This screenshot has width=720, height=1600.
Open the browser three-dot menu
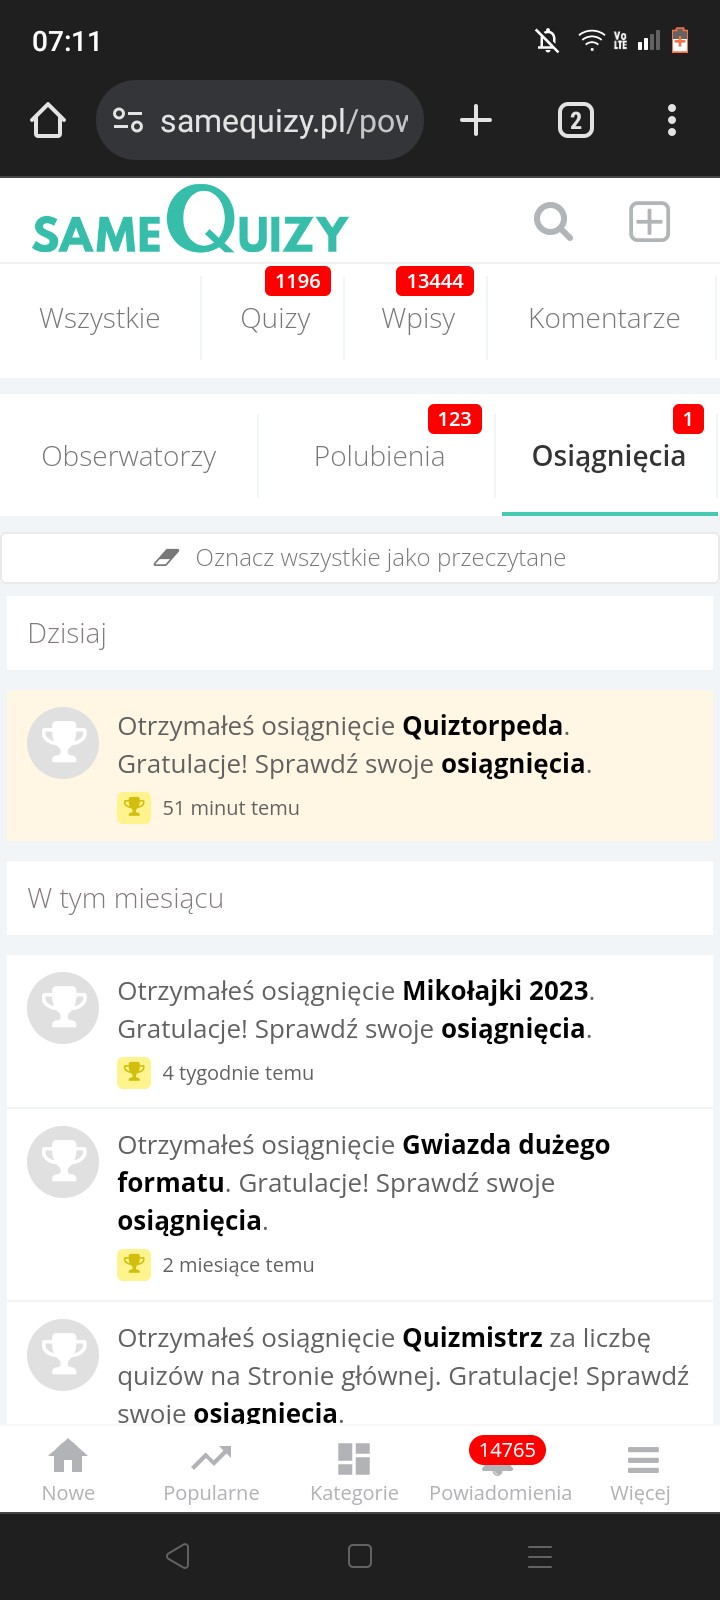point(672,121)
